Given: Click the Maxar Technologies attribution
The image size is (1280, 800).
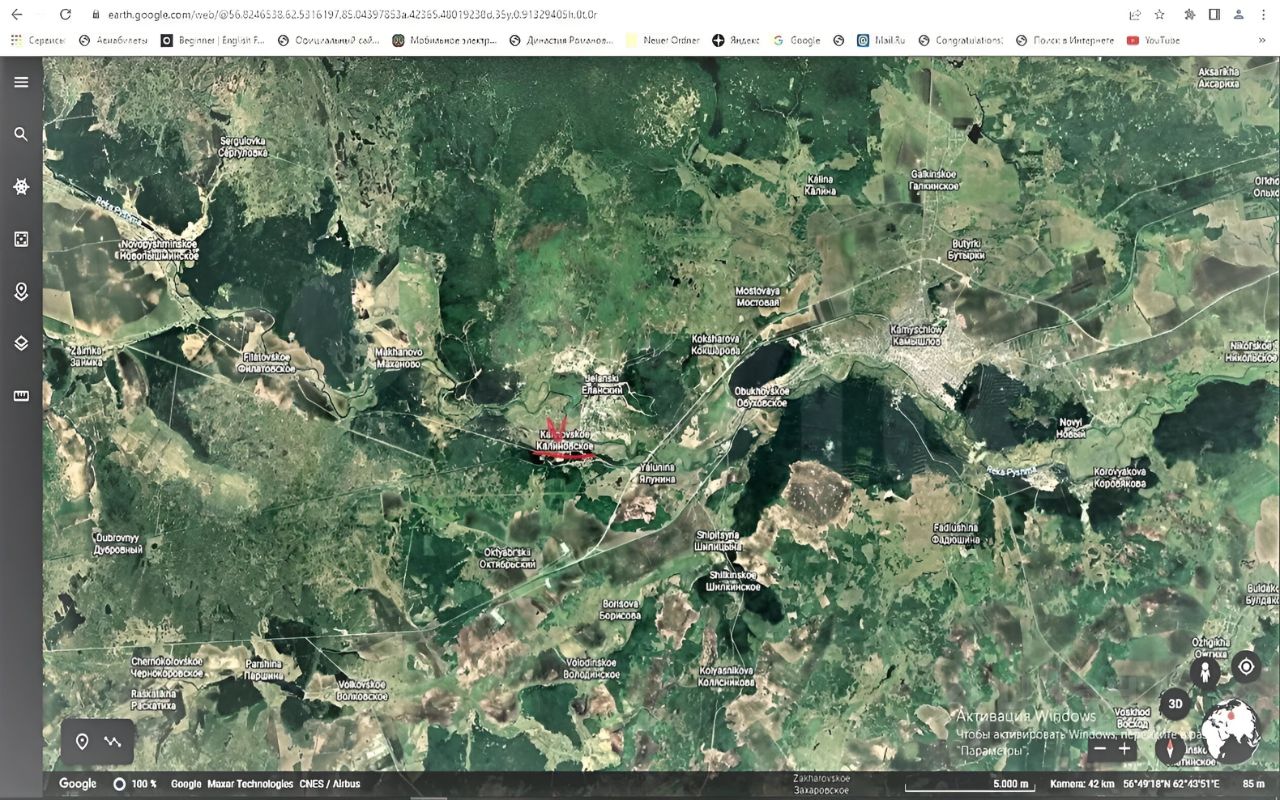Looking at the screenshot, I should (x=250, y=784).
